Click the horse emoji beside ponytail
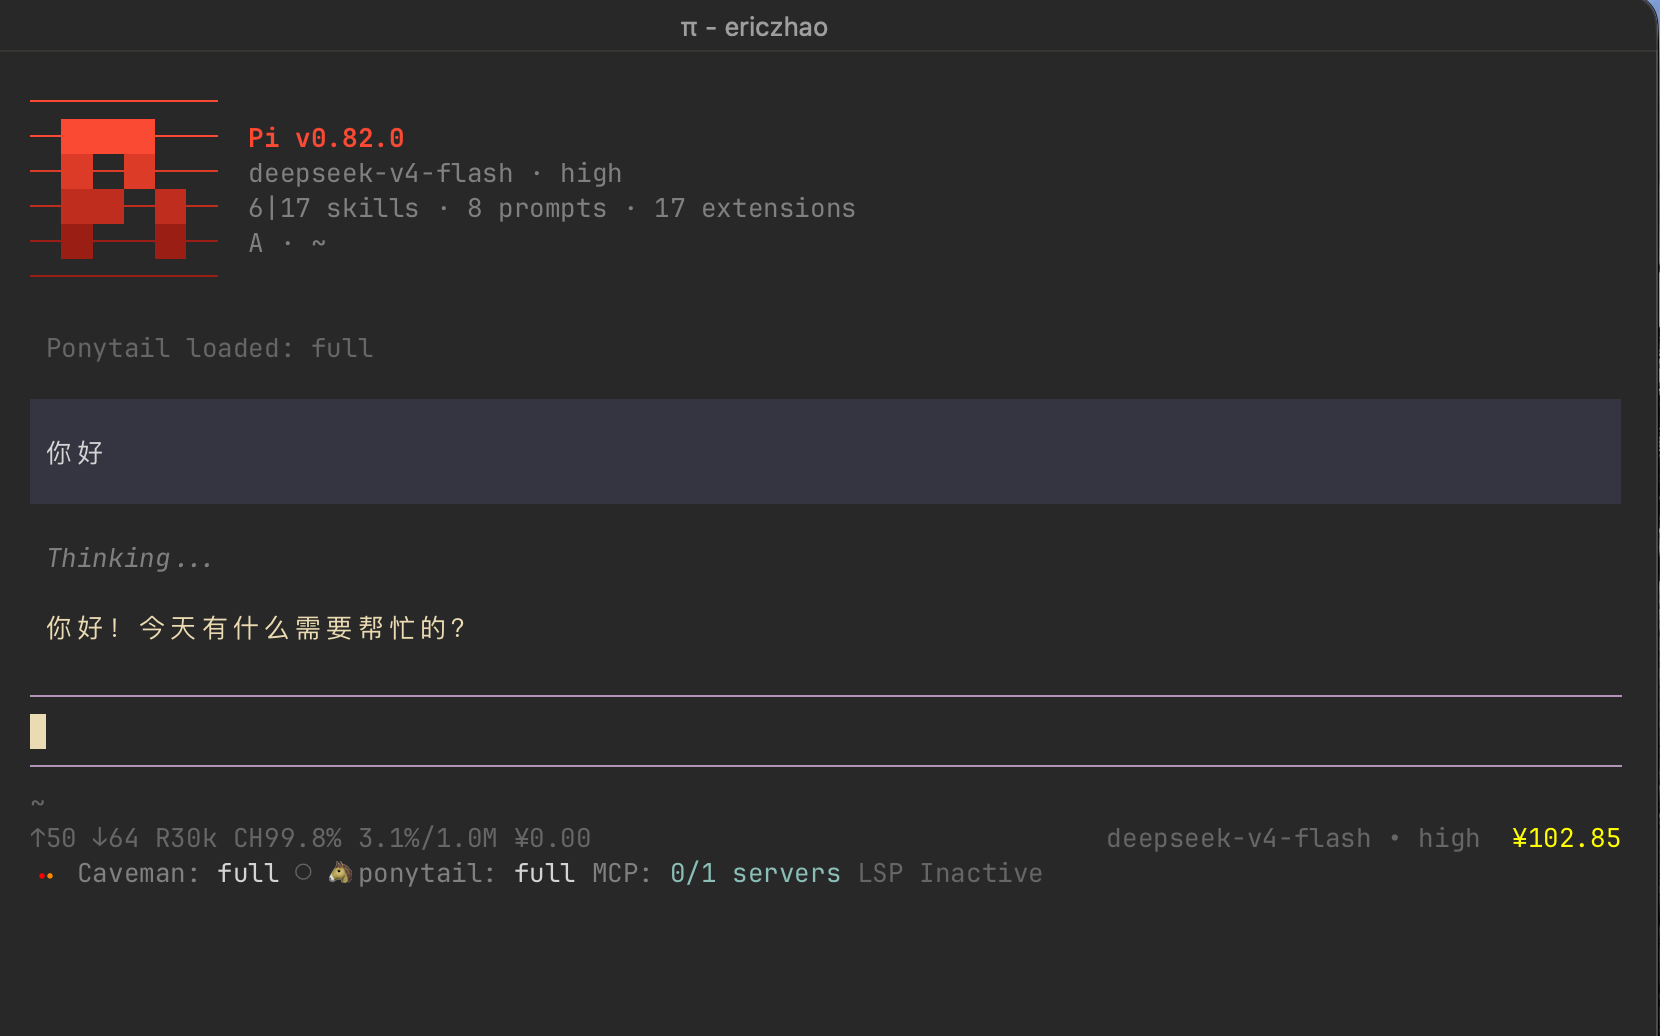 tap(340, 873)
